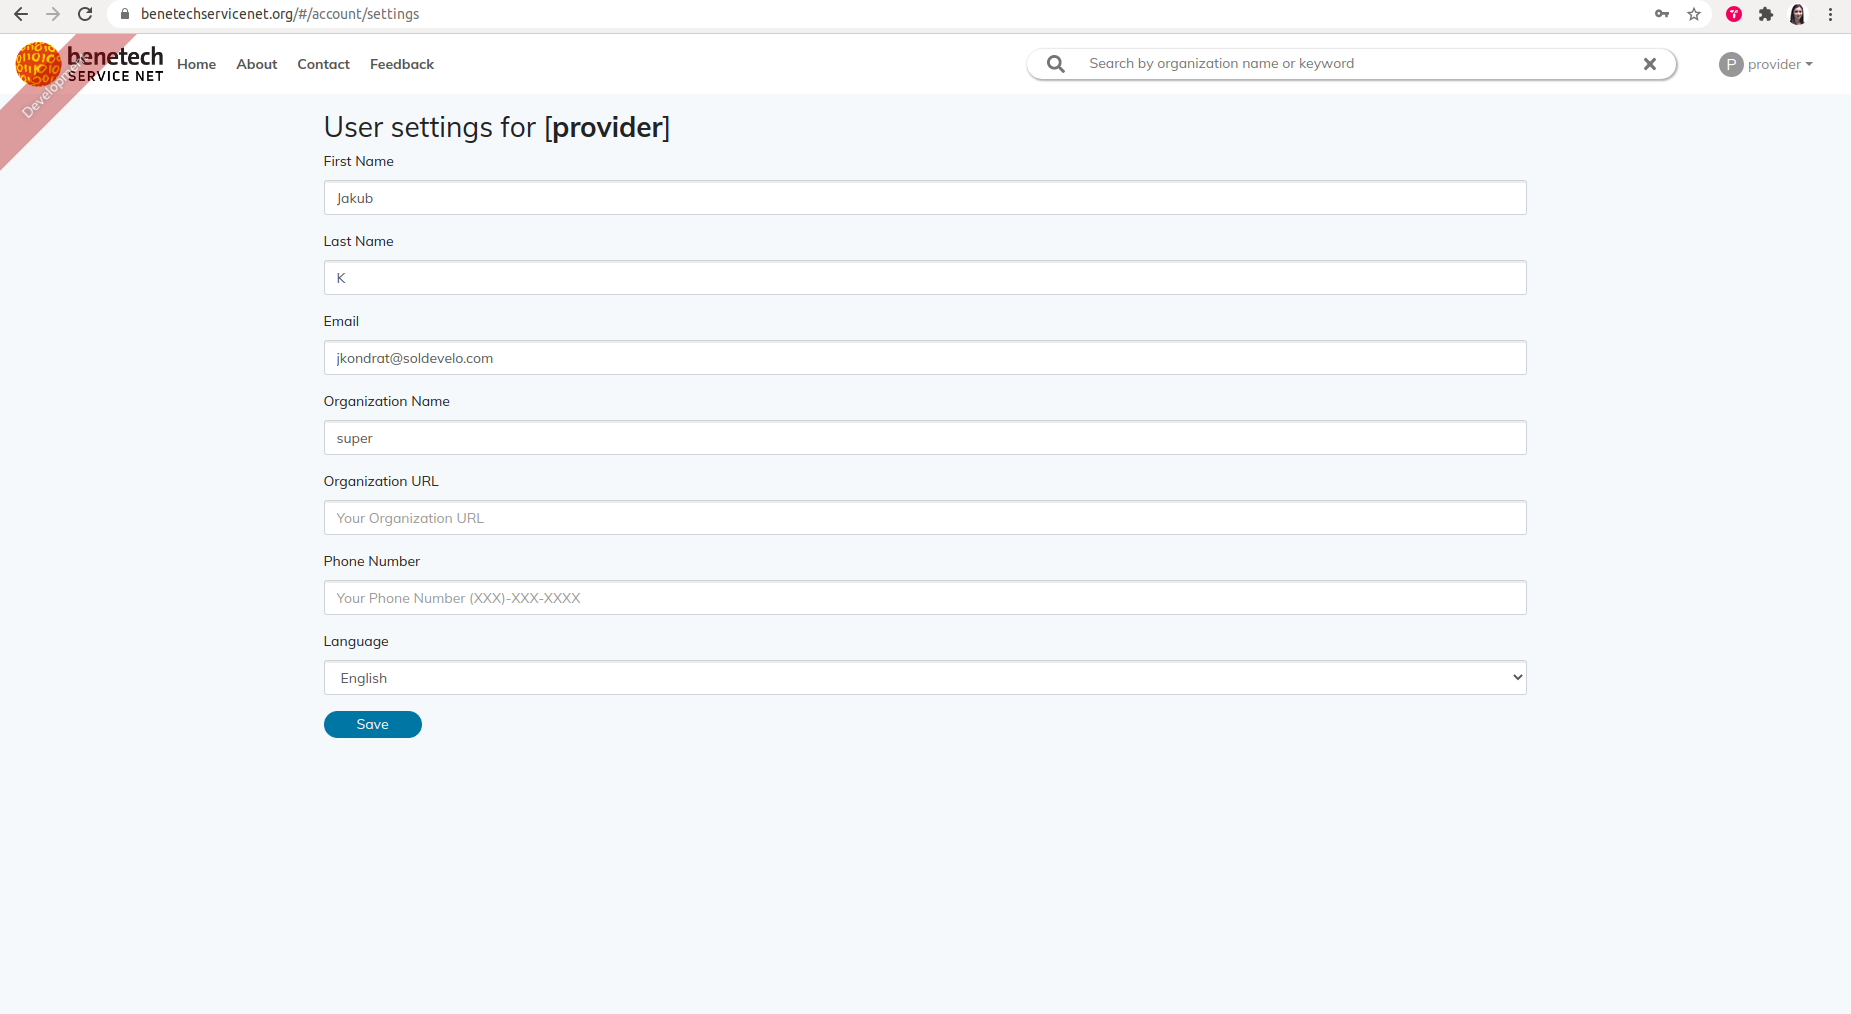Image resolution: width=1851 pixels, height=1014 pixels.
Task: Click the Save button
Action: (372, 724)
